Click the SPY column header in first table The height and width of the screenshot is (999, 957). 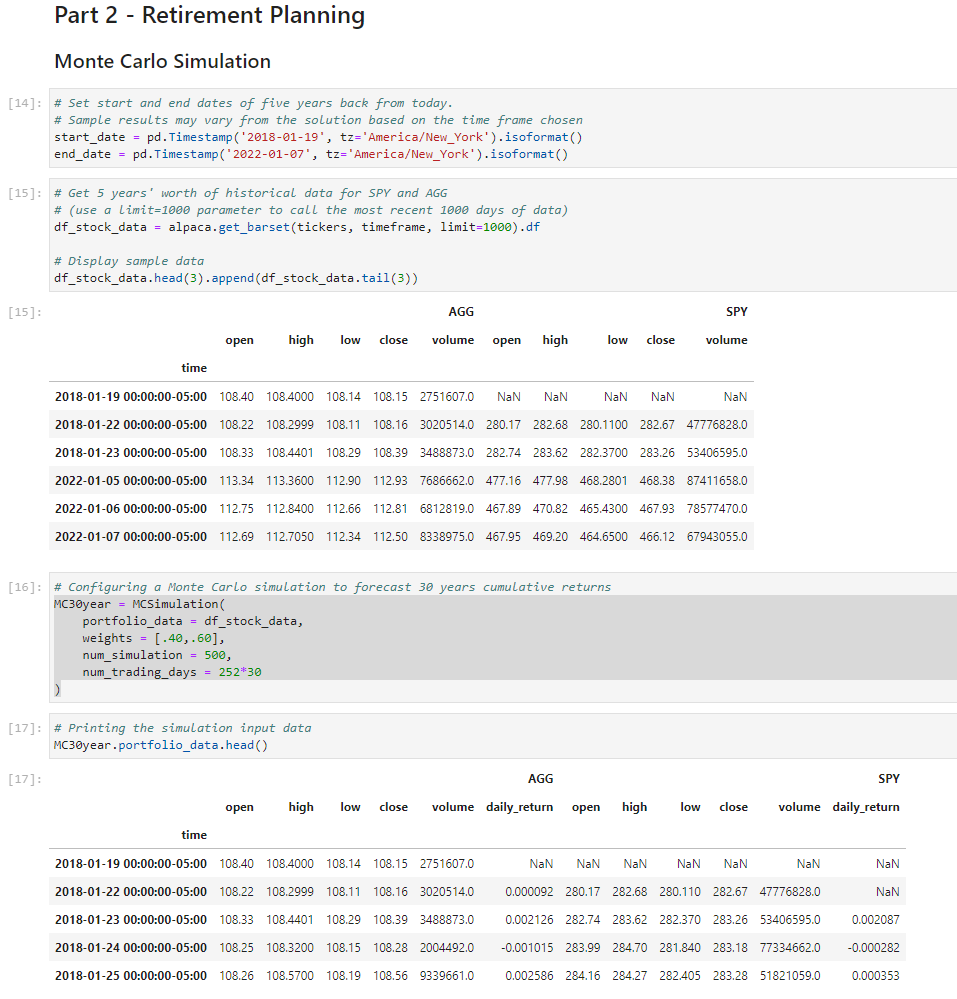(736, 311)
